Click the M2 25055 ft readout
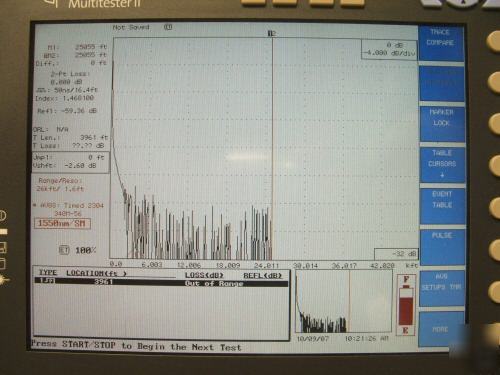 point(75,55)
